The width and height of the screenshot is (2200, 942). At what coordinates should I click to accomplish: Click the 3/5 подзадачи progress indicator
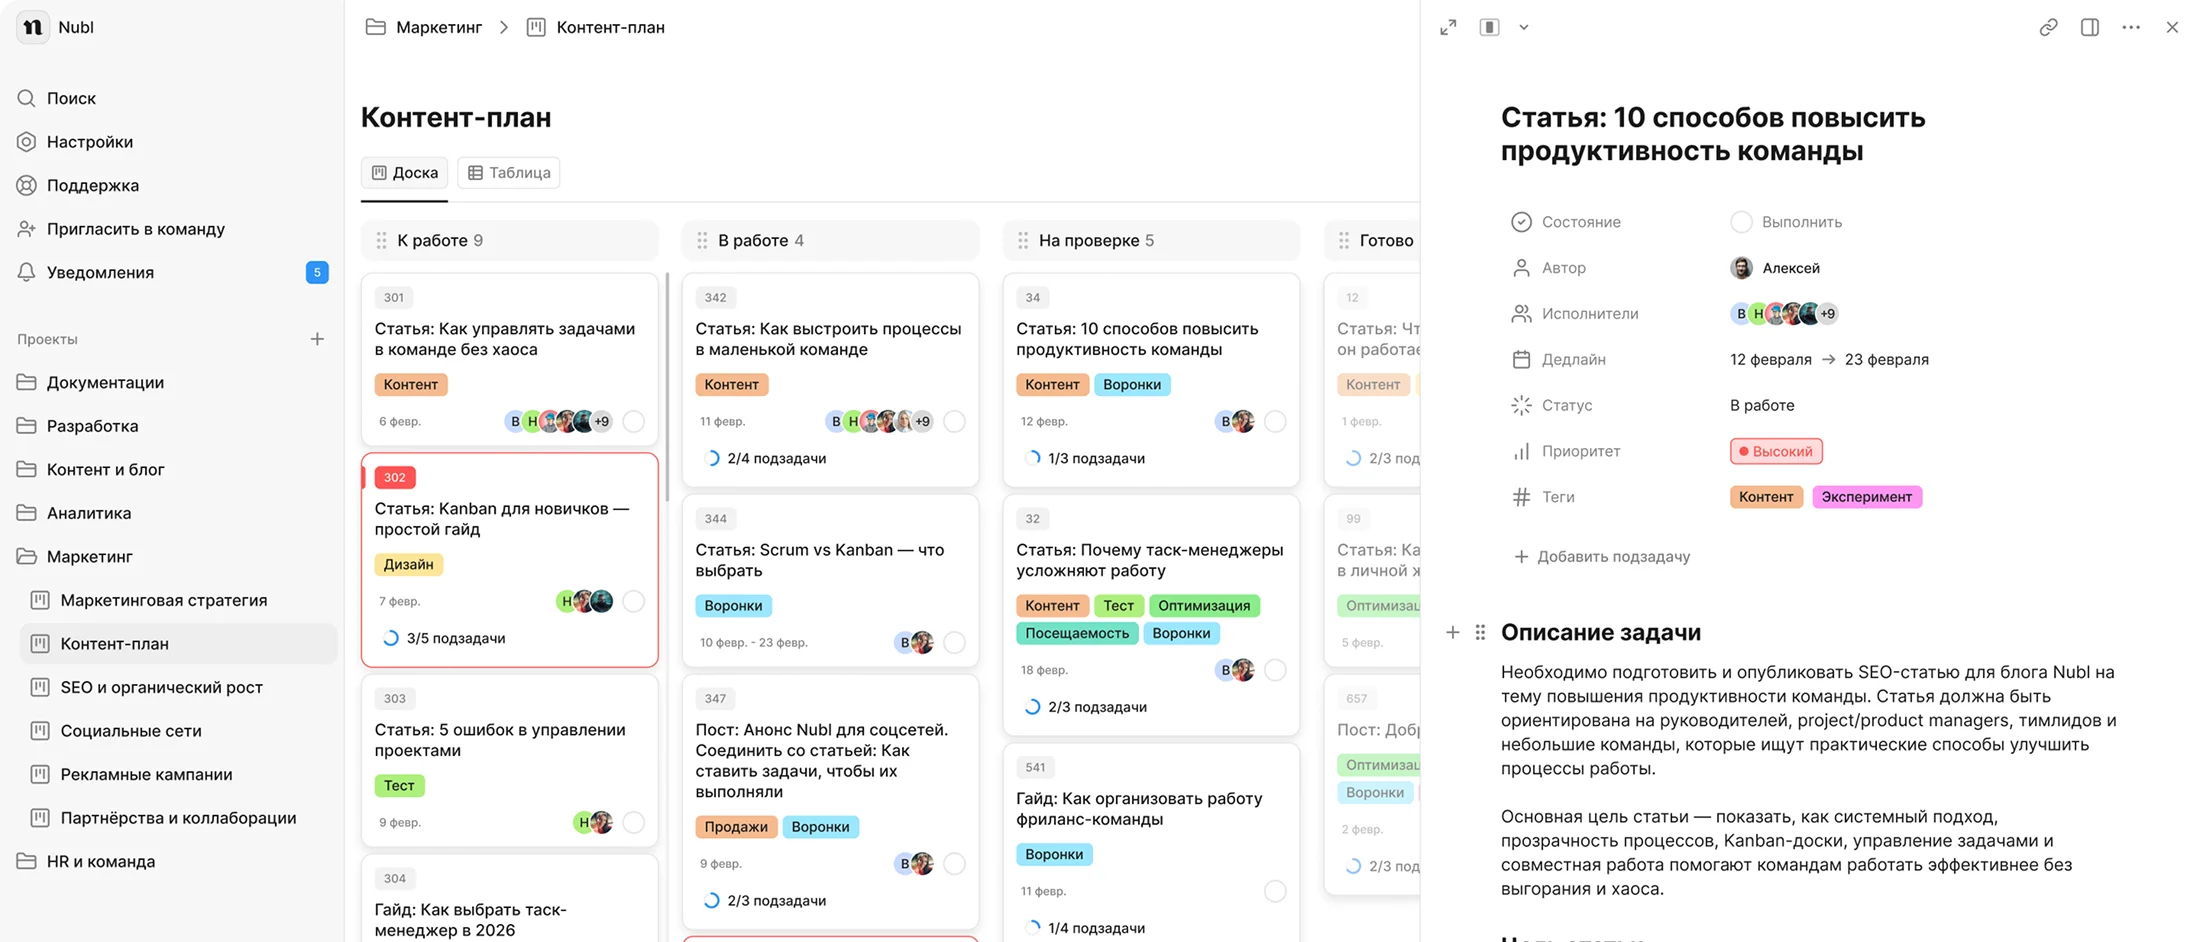point(444,638)
